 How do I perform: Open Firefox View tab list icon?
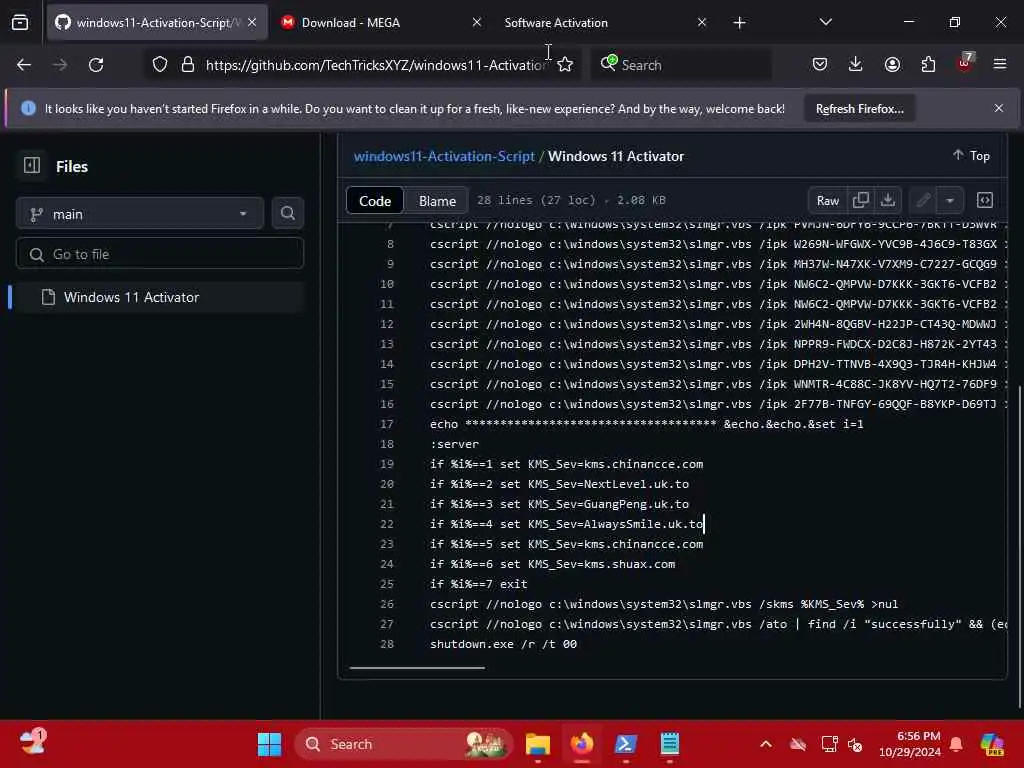coord(20,23)
